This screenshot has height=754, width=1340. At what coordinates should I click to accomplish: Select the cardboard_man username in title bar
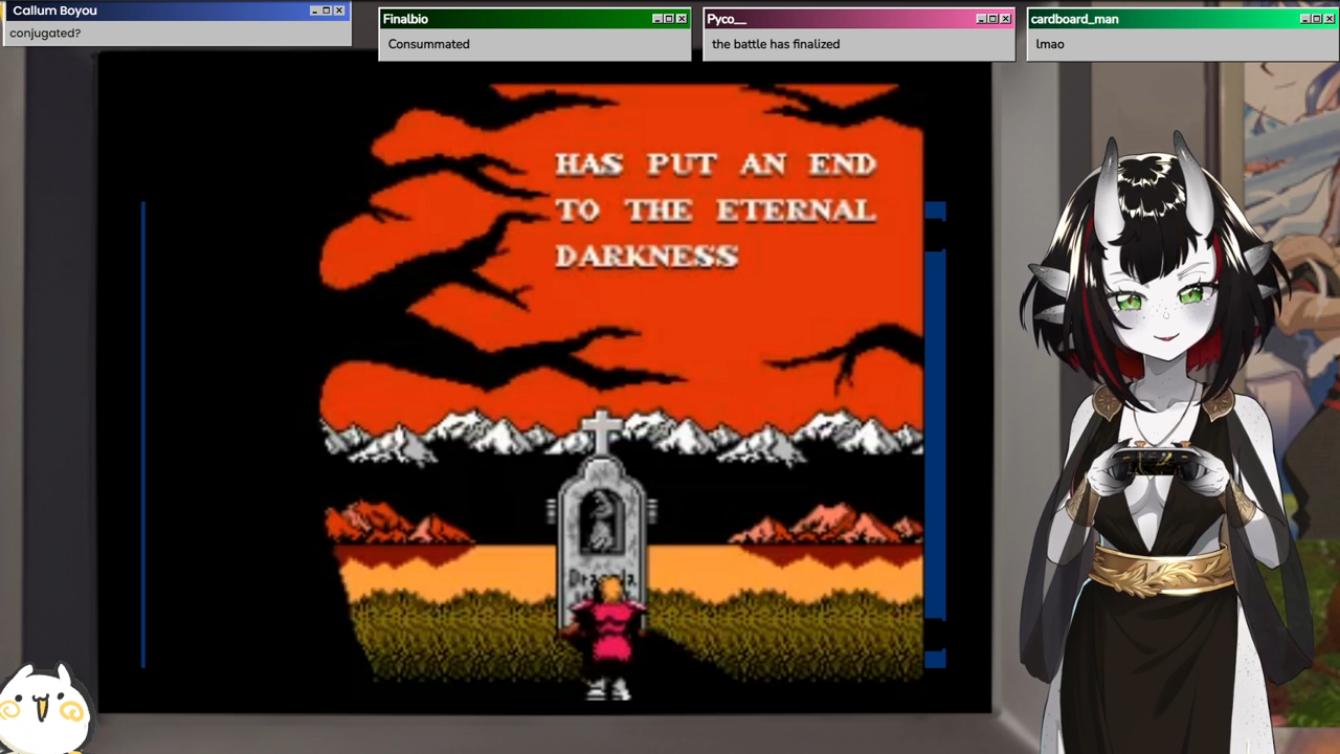1075,19
